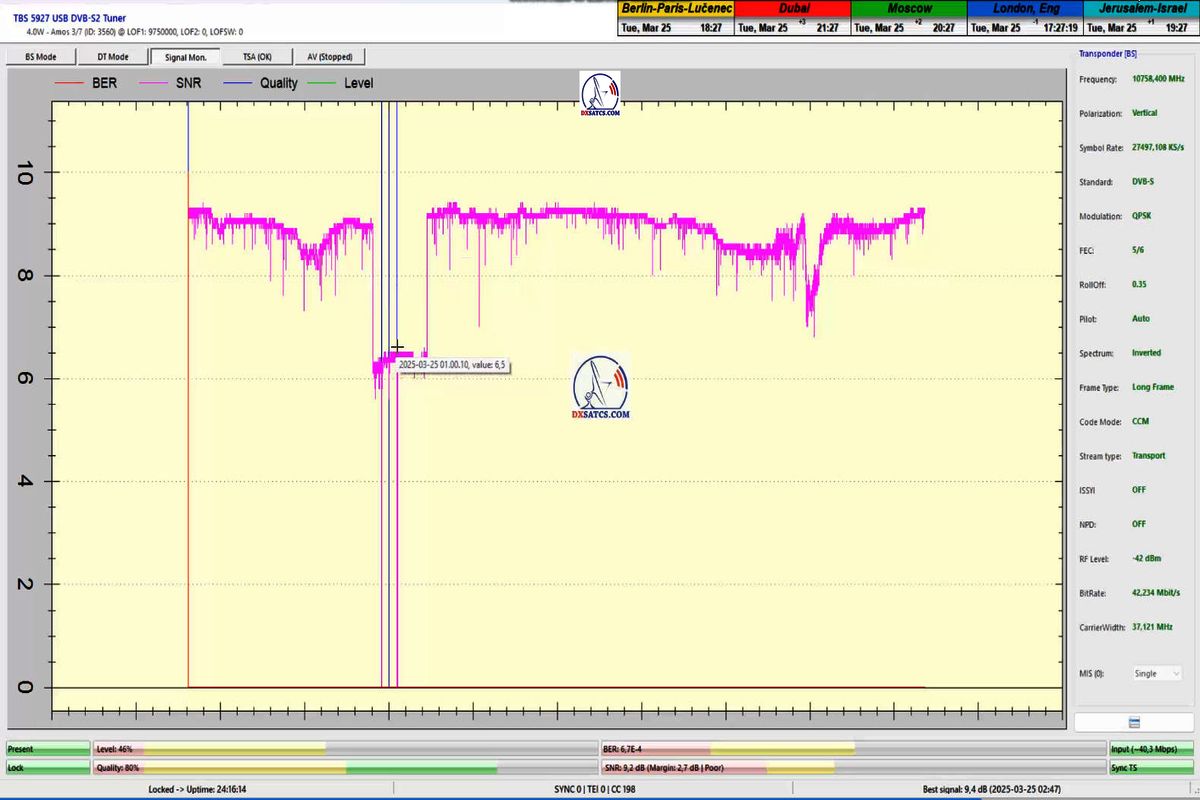Switch to the BS Mode tab

click(x=41, y=57)
